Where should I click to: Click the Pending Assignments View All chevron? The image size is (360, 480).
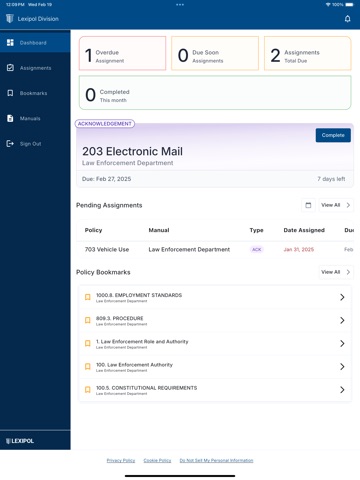[x=348, y=205]
